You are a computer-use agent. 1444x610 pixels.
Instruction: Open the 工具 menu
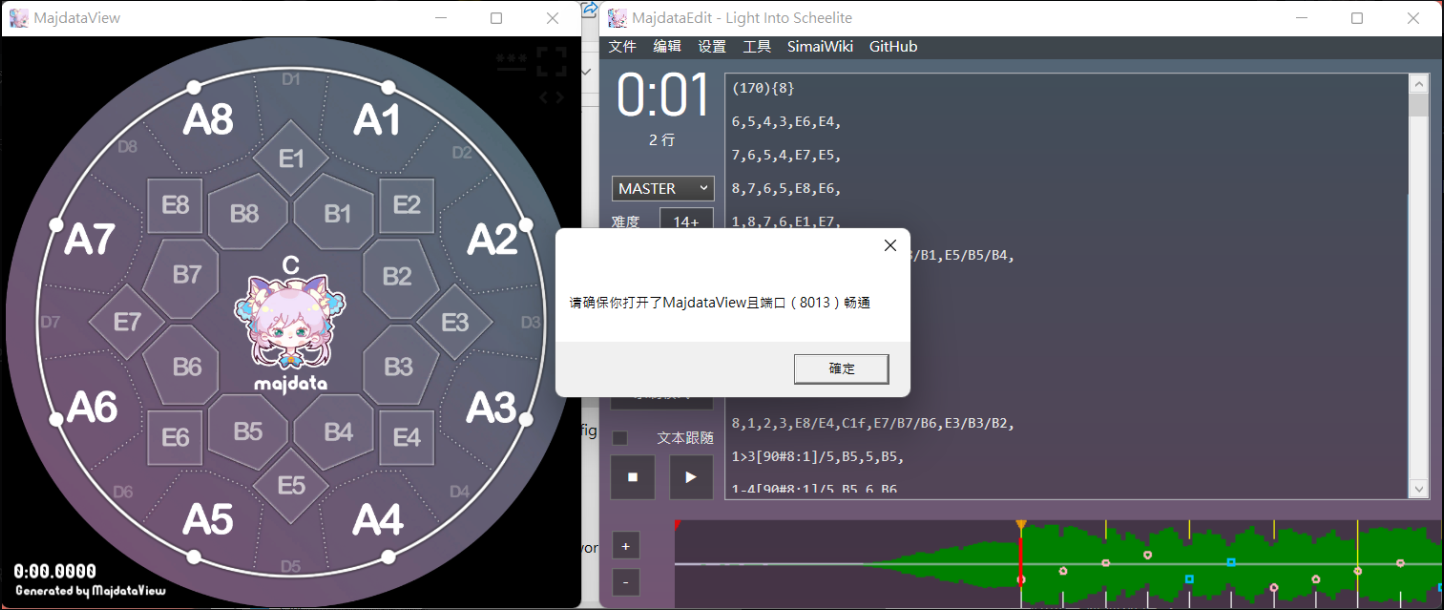coord(757,46)
